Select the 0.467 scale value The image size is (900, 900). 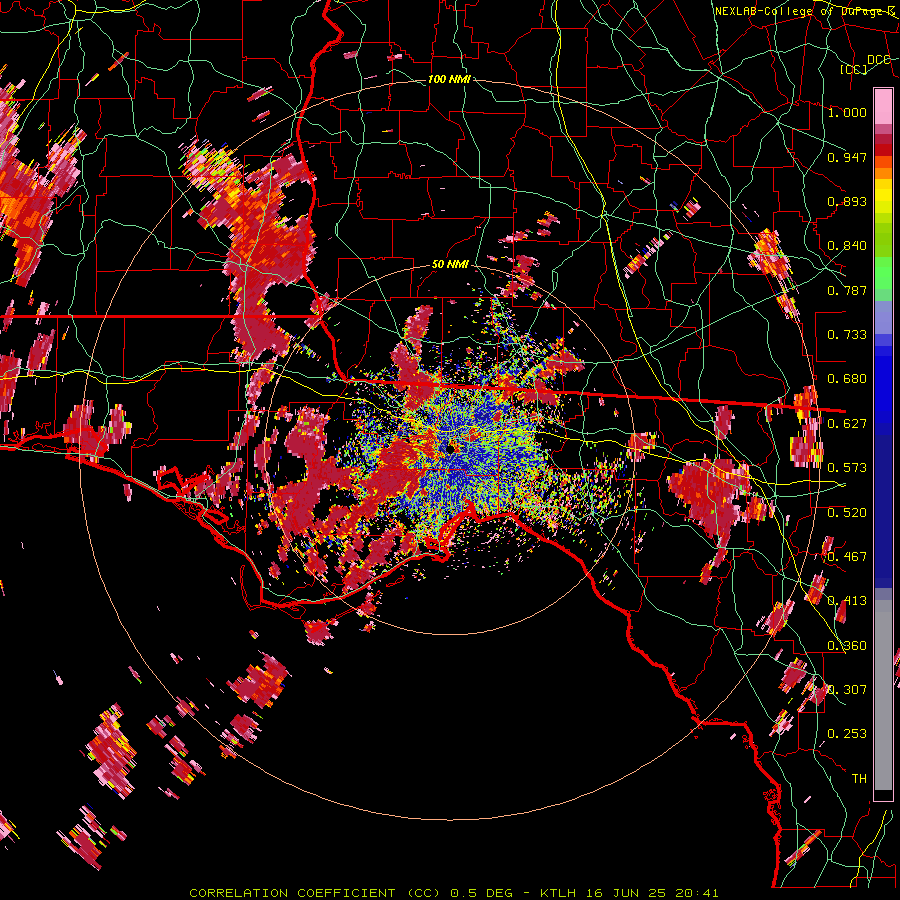coord(847,557)
